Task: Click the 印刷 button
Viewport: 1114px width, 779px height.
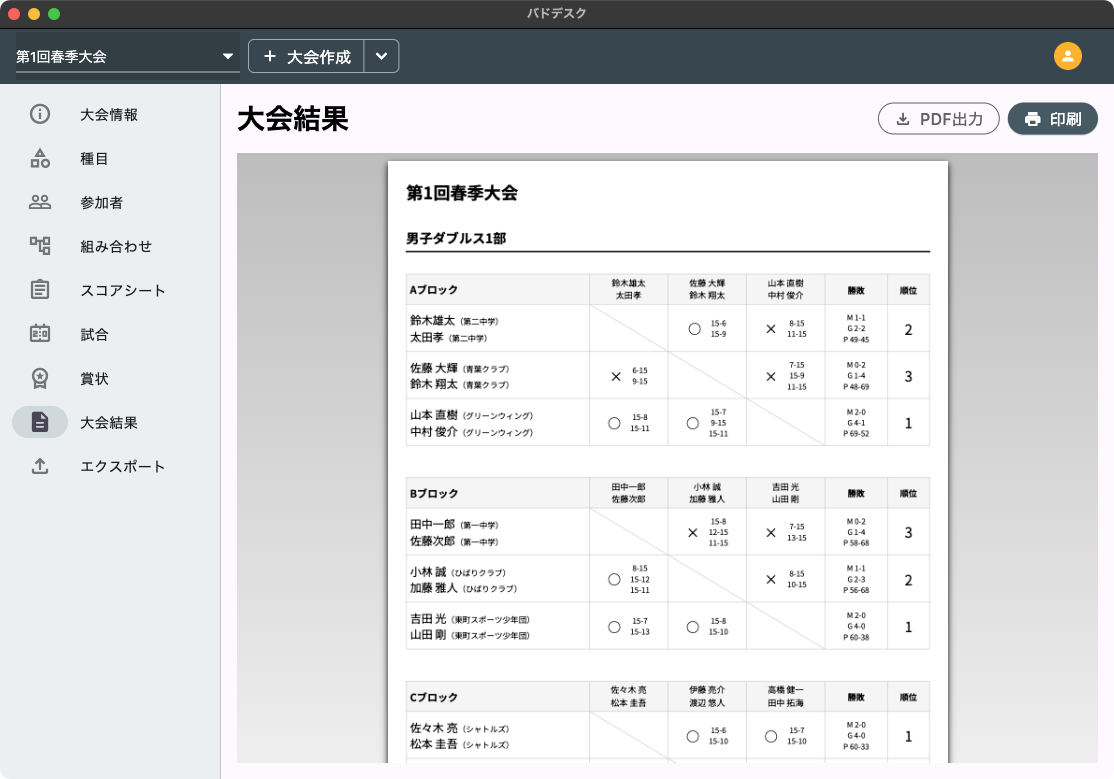Action: click(1053, 119)
